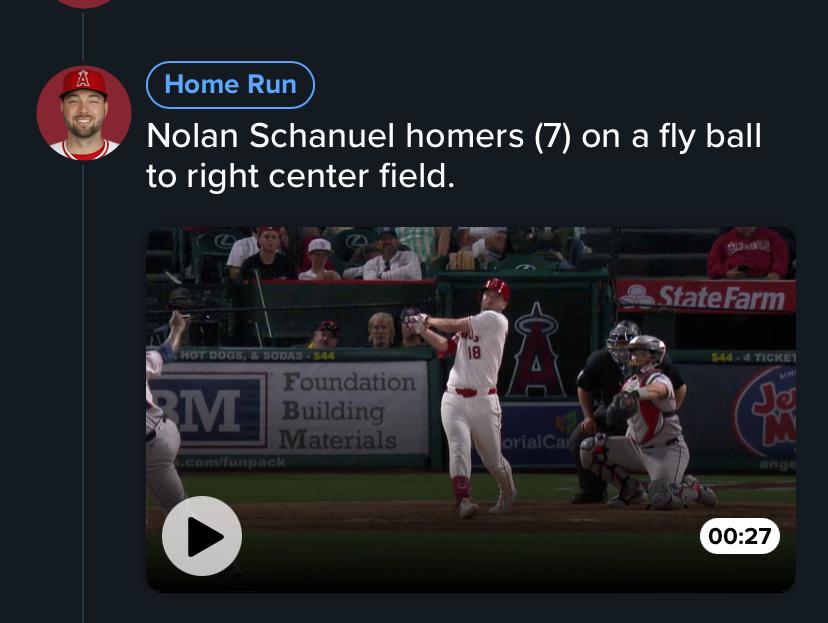Click the batter's red helmet in the video
This screenshot has width=828, height=623.
[495, 290]
